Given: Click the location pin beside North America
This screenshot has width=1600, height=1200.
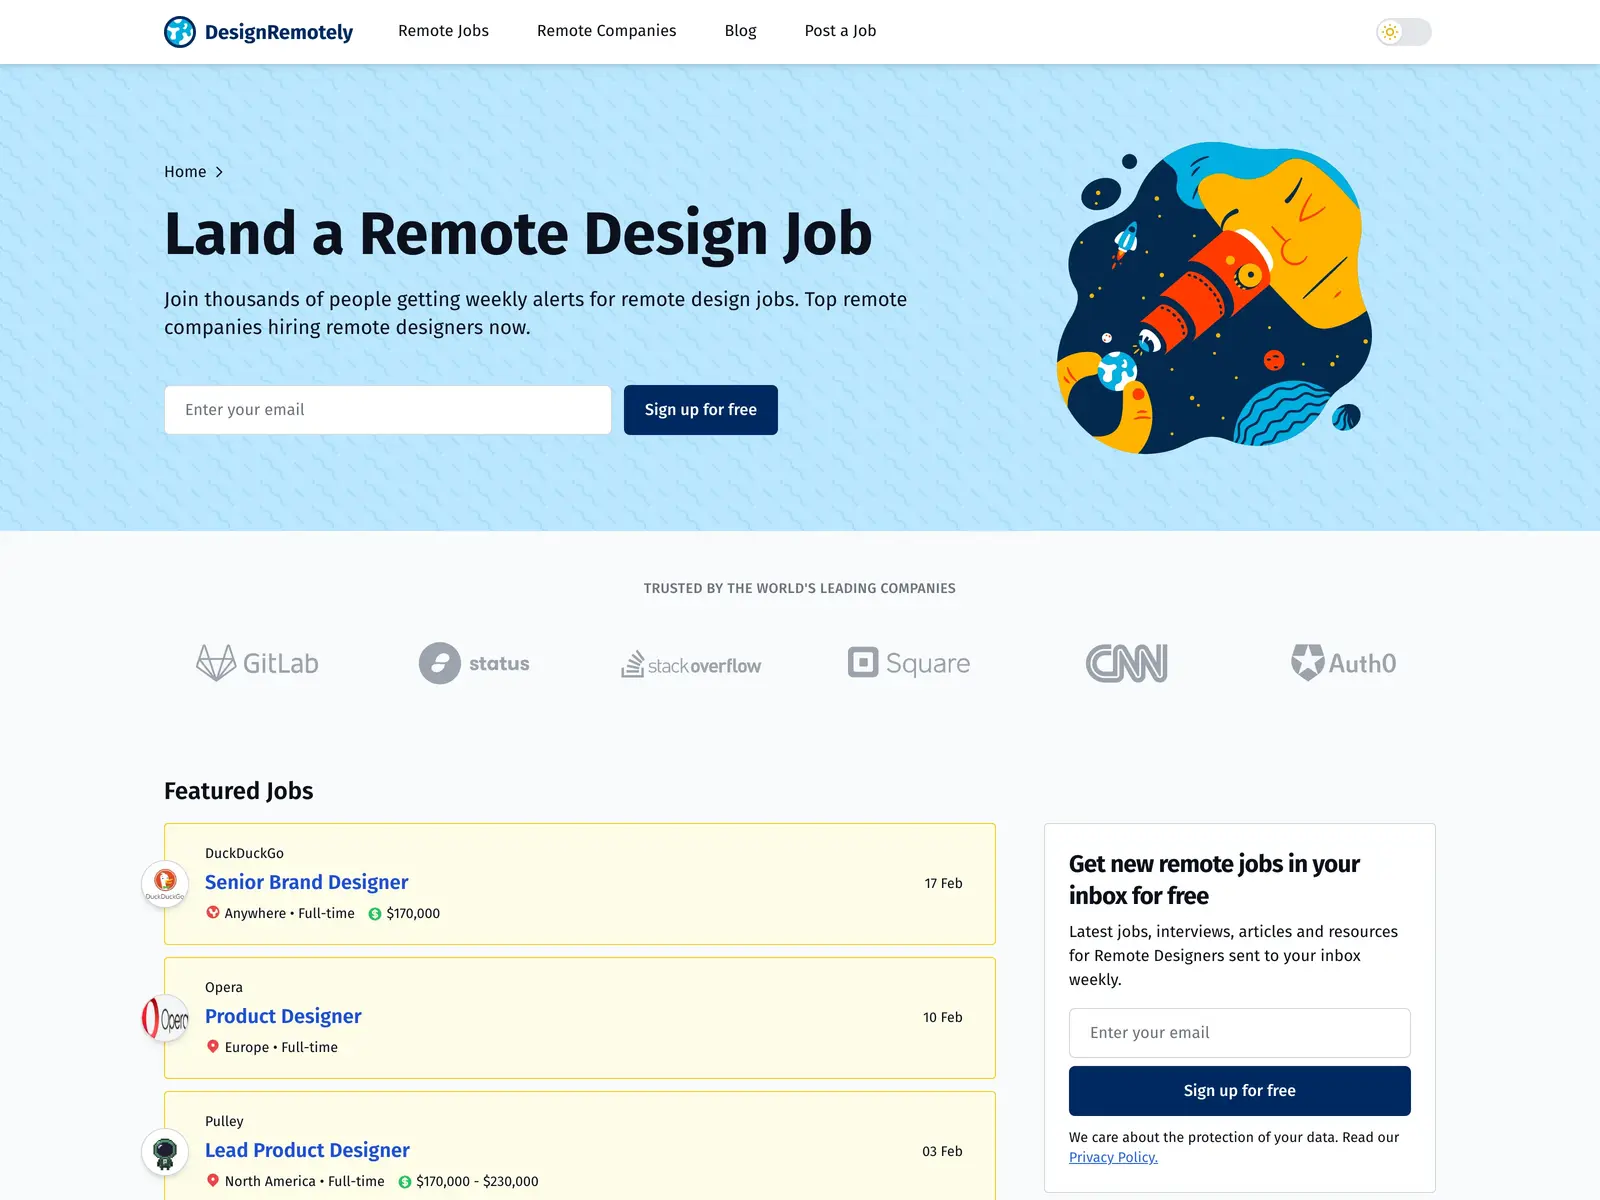Looking at the screenshot, I should (213, 1180).
